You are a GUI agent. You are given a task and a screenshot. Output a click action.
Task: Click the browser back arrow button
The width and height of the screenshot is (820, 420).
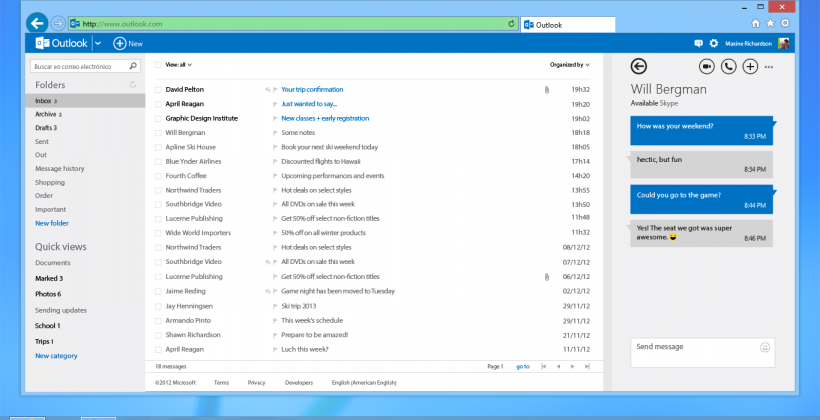37,24
